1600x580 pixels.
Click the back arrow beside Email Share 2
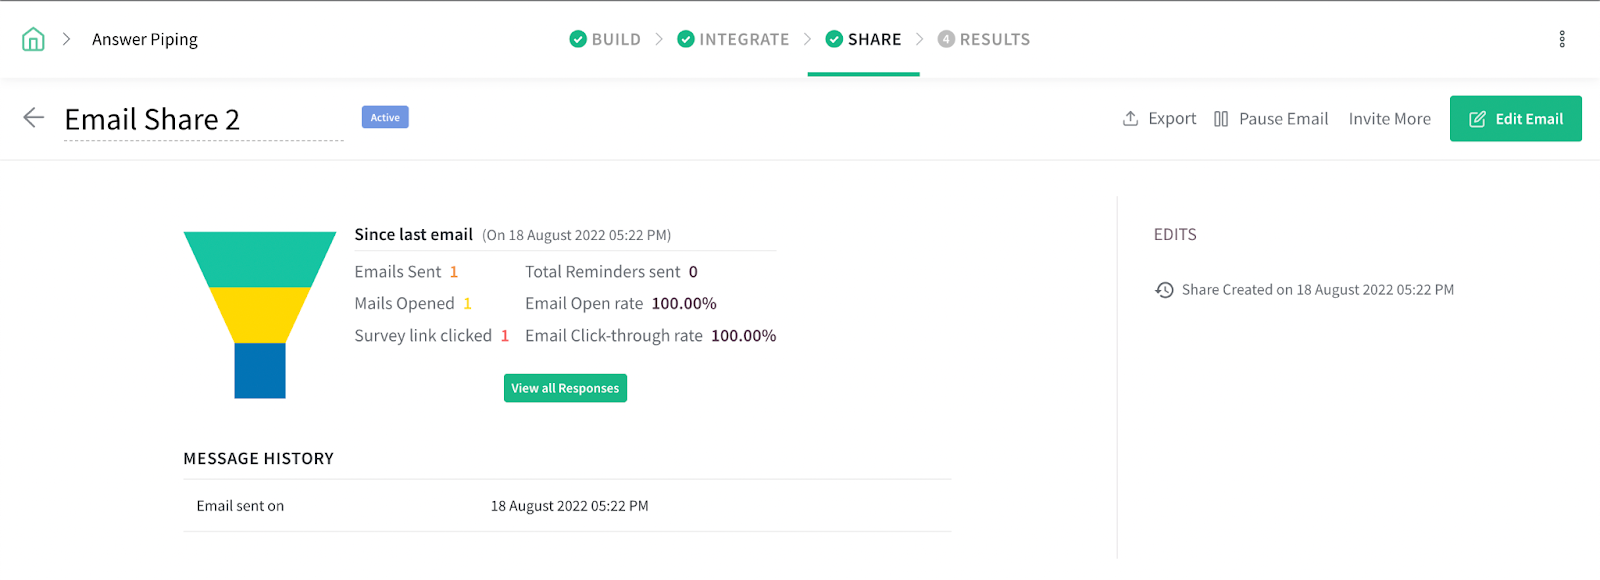pyautogui.click(x=33, y=118)
